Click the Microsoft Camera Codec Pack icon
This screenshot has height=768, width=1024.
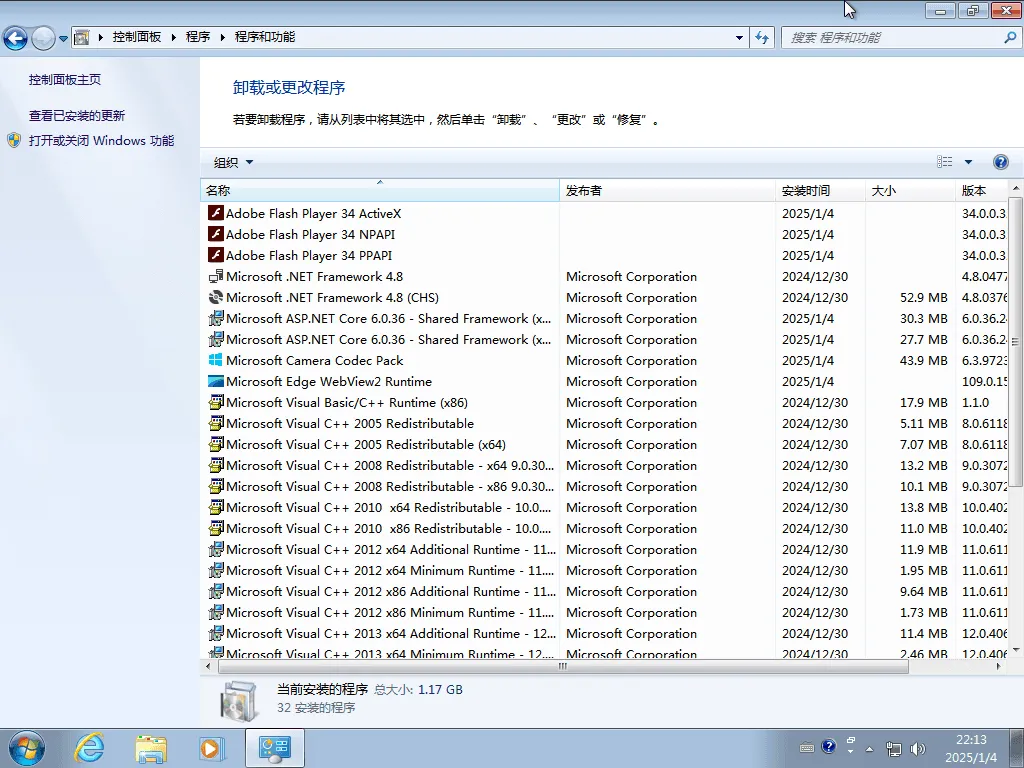(x=216, y=360)
